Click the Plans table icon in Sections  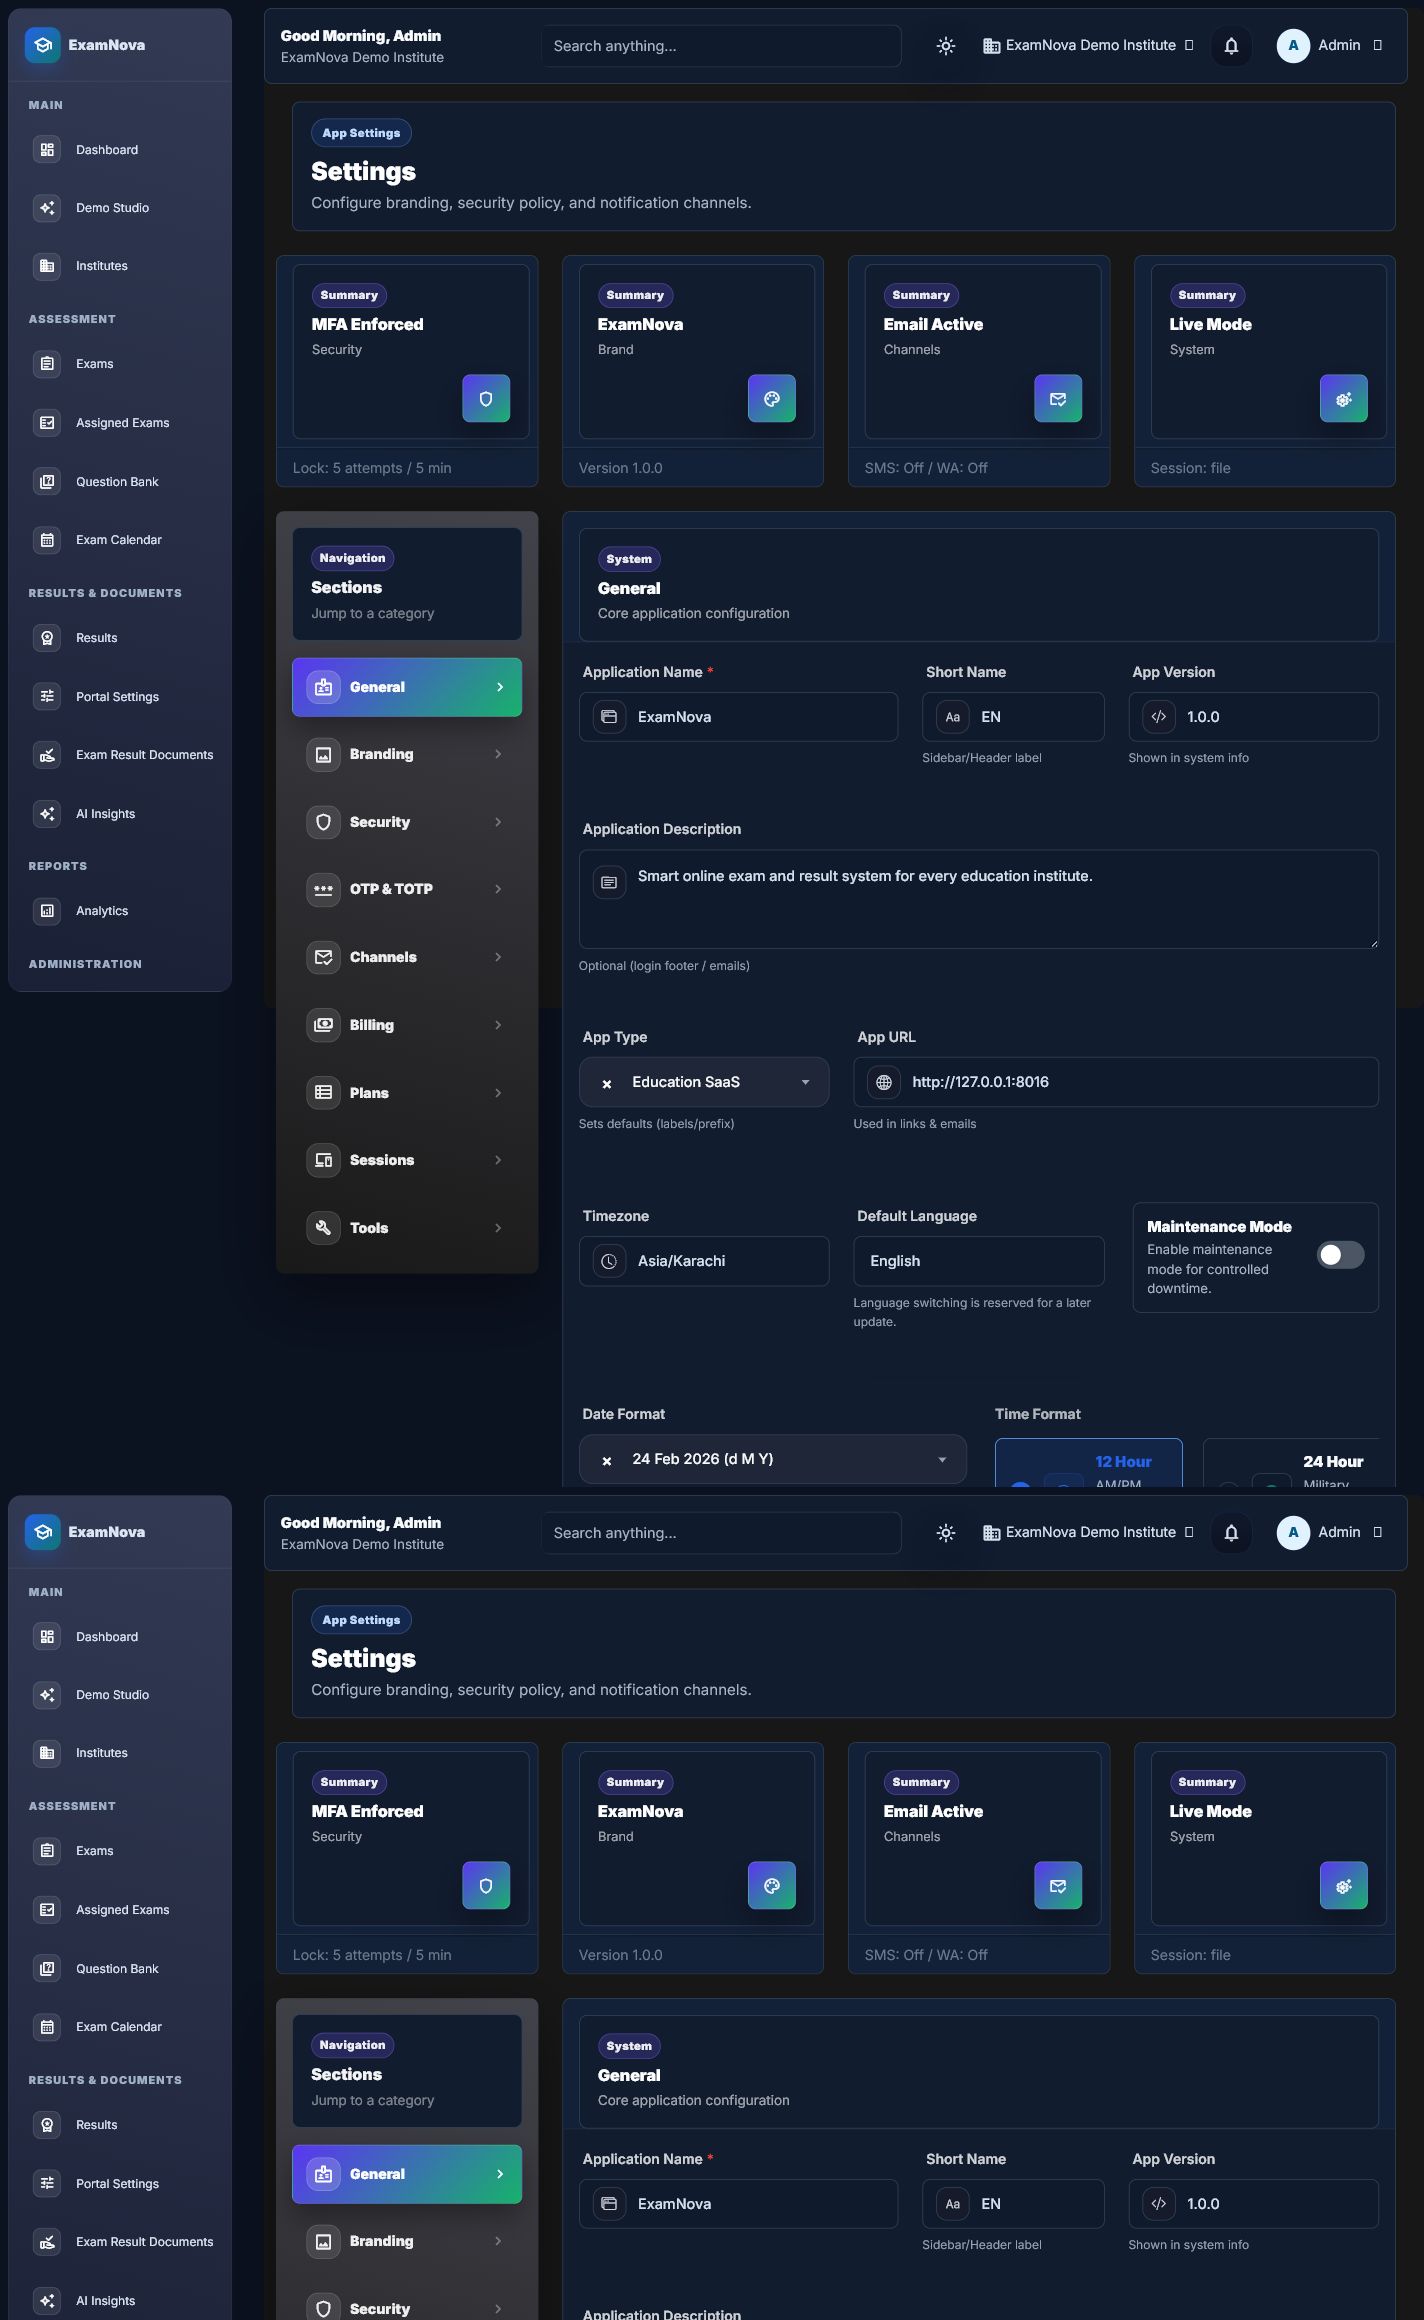(x=323, y=1093)
